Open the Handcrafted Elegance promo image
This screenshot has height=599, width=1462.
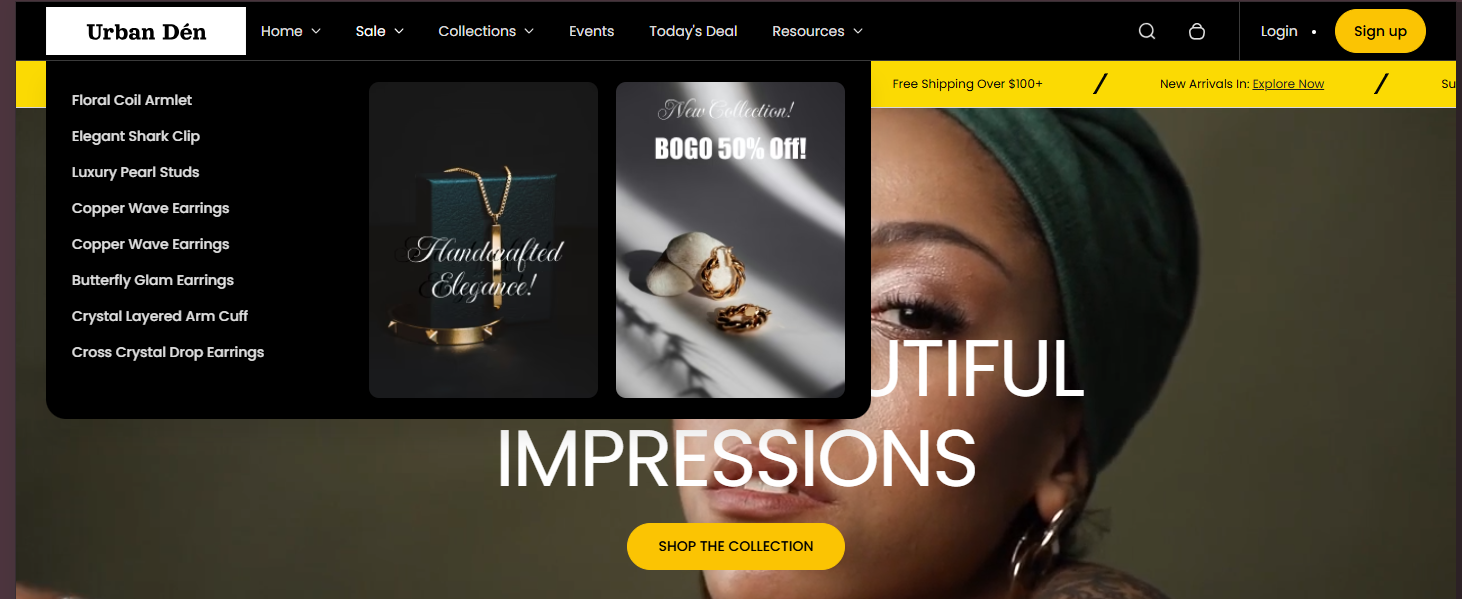(x=483, y=240)
